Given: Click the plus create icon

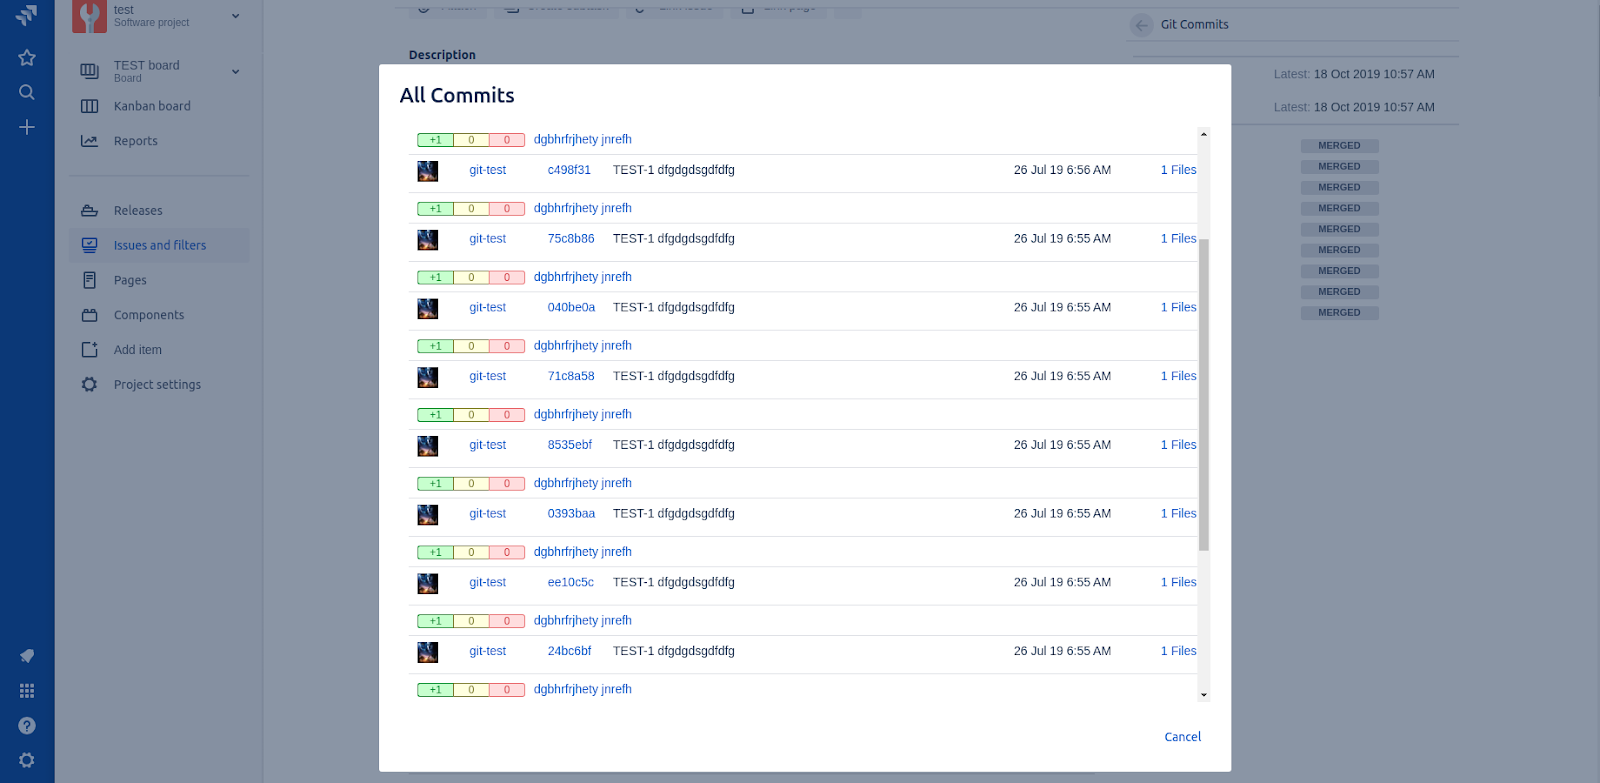Looking at the screenshot, I should [27, 127].
